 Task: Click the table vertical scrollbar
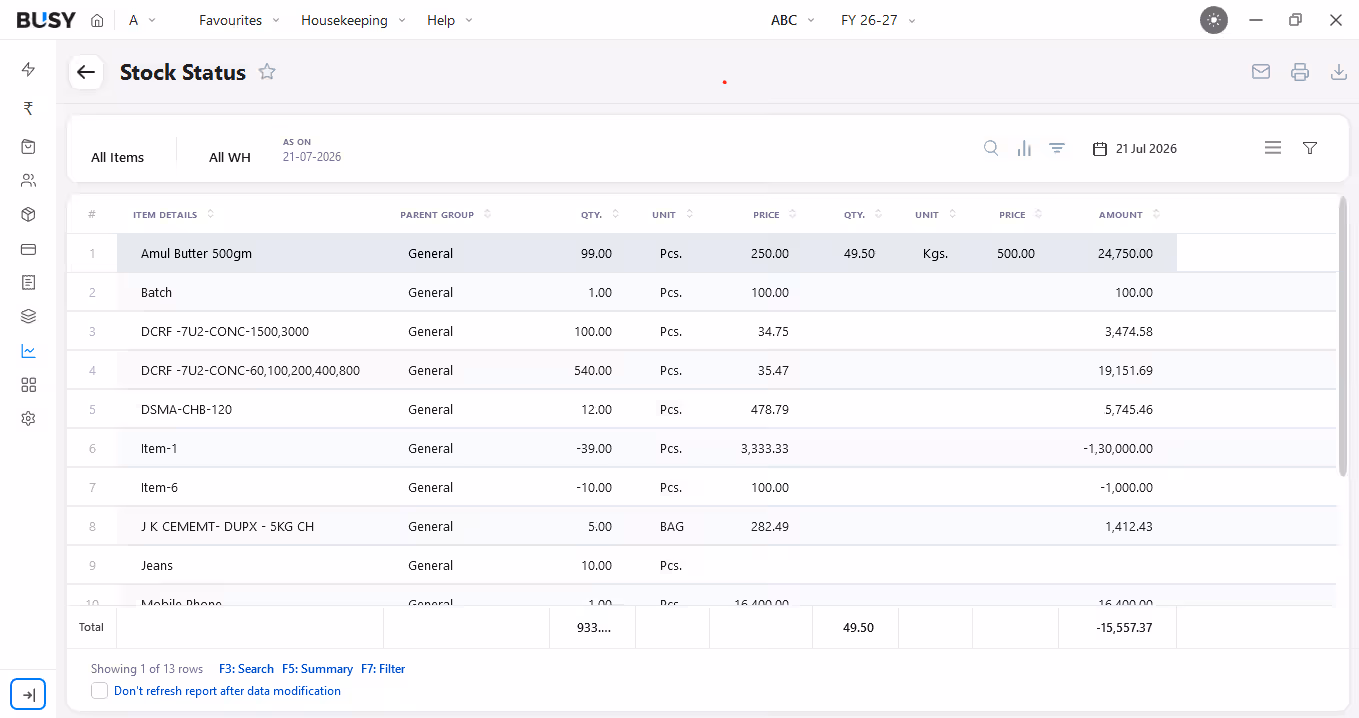[x=1342, y=336]
